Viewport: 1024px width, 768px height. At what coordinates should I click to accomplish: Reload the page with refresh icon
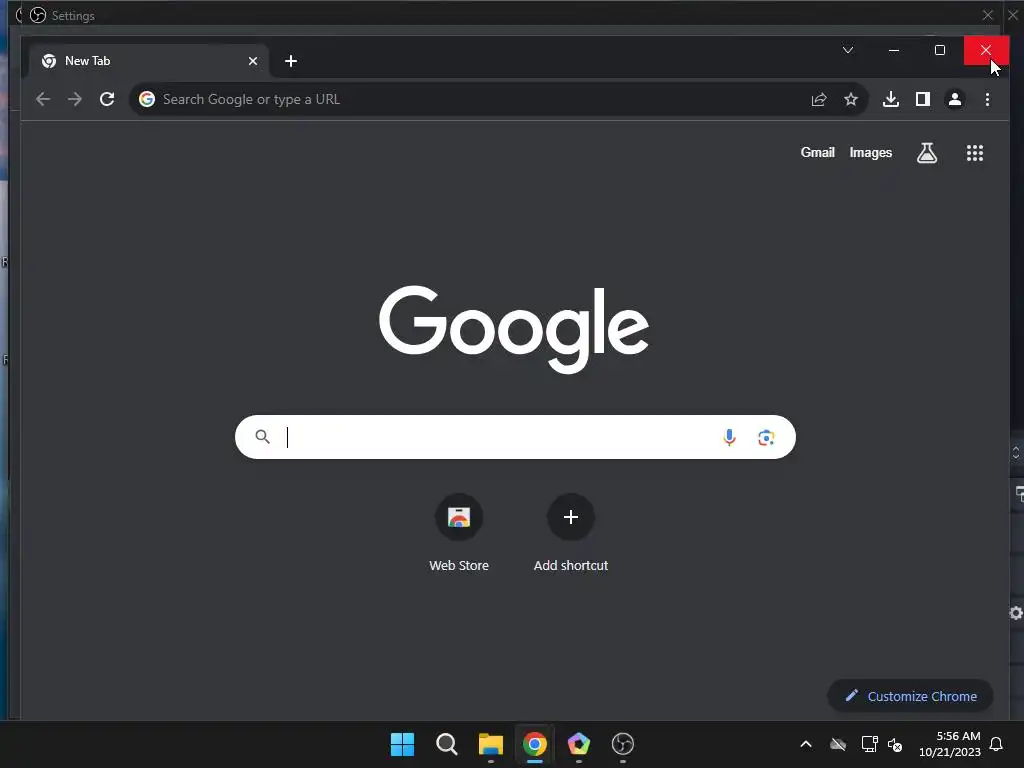107,99
